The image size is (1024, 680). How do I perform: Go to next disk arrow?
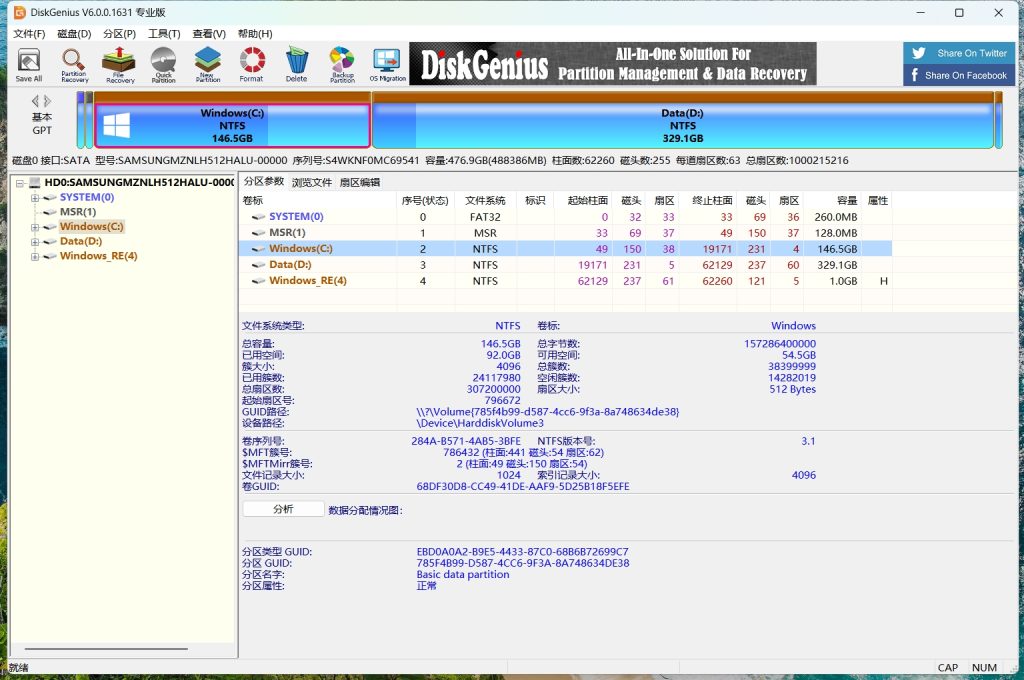tap(48, 101)
